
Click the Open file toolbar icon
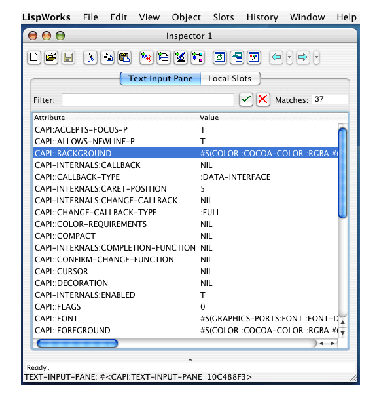point(51,58)
